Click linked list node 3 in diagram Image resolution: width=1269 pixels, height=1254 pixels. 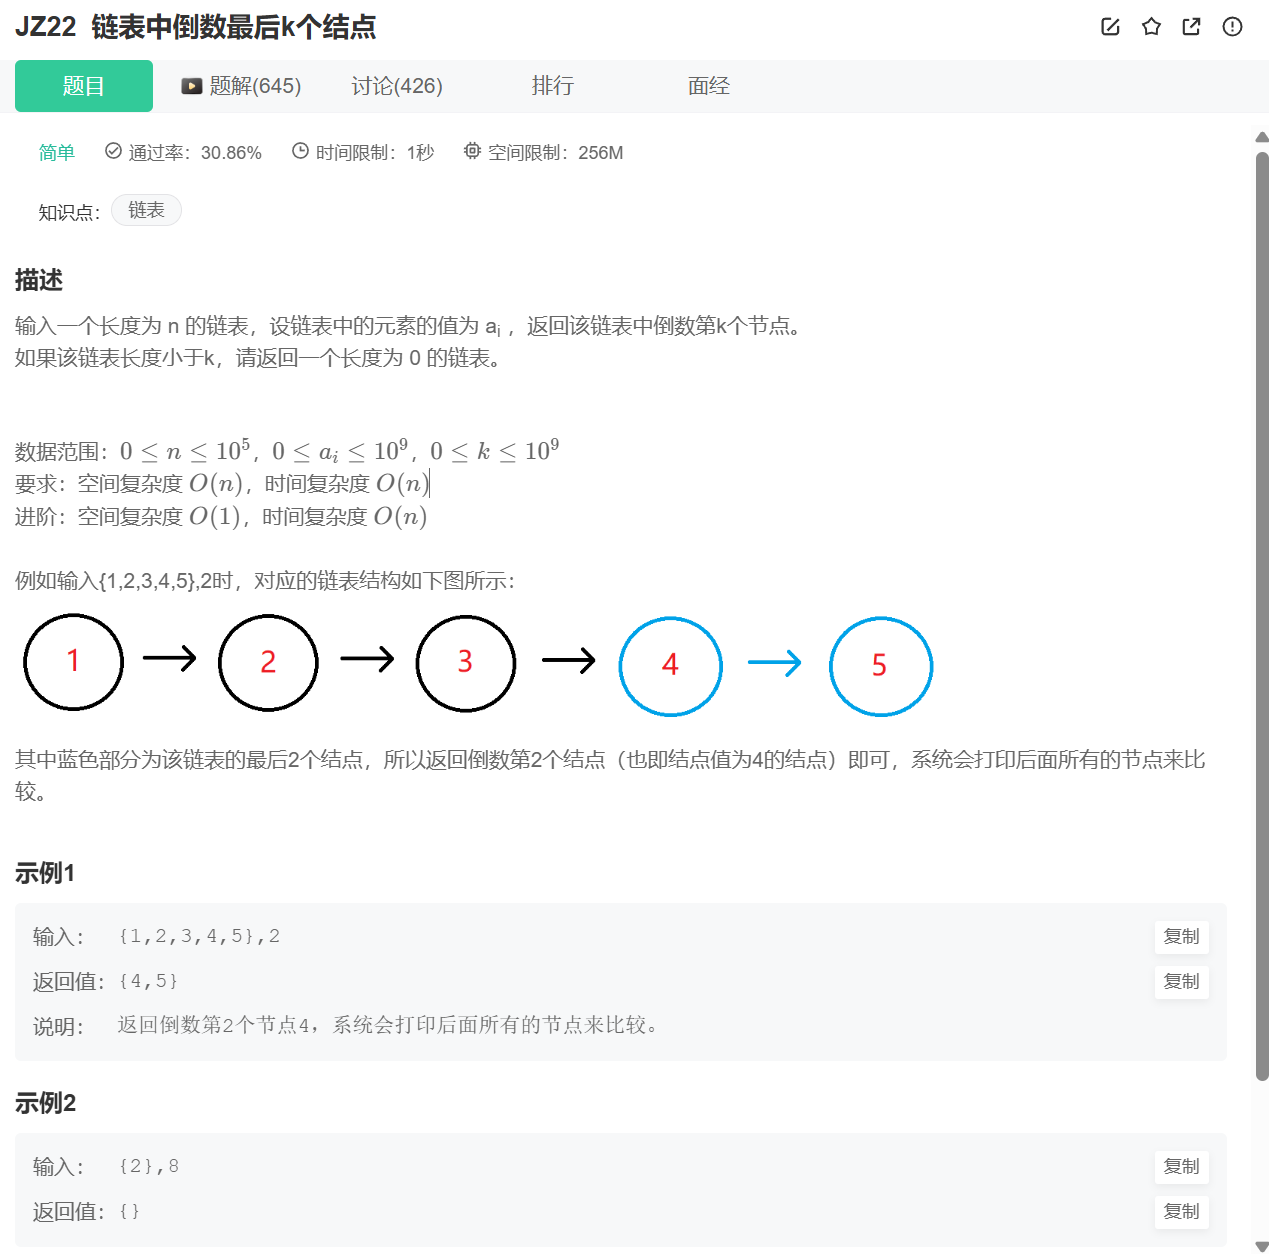point(465,662)
